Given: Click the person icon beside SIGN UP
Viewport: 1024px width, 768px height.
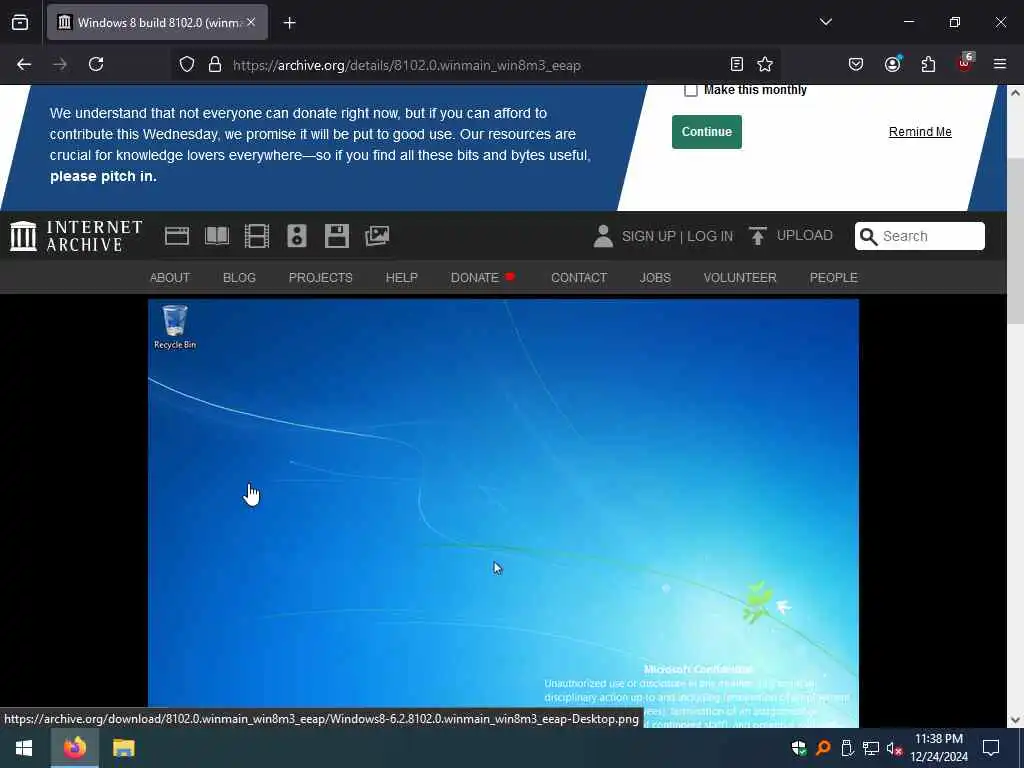Looking at the screenshot, I should pyautogui.click(x=603, y=236).
